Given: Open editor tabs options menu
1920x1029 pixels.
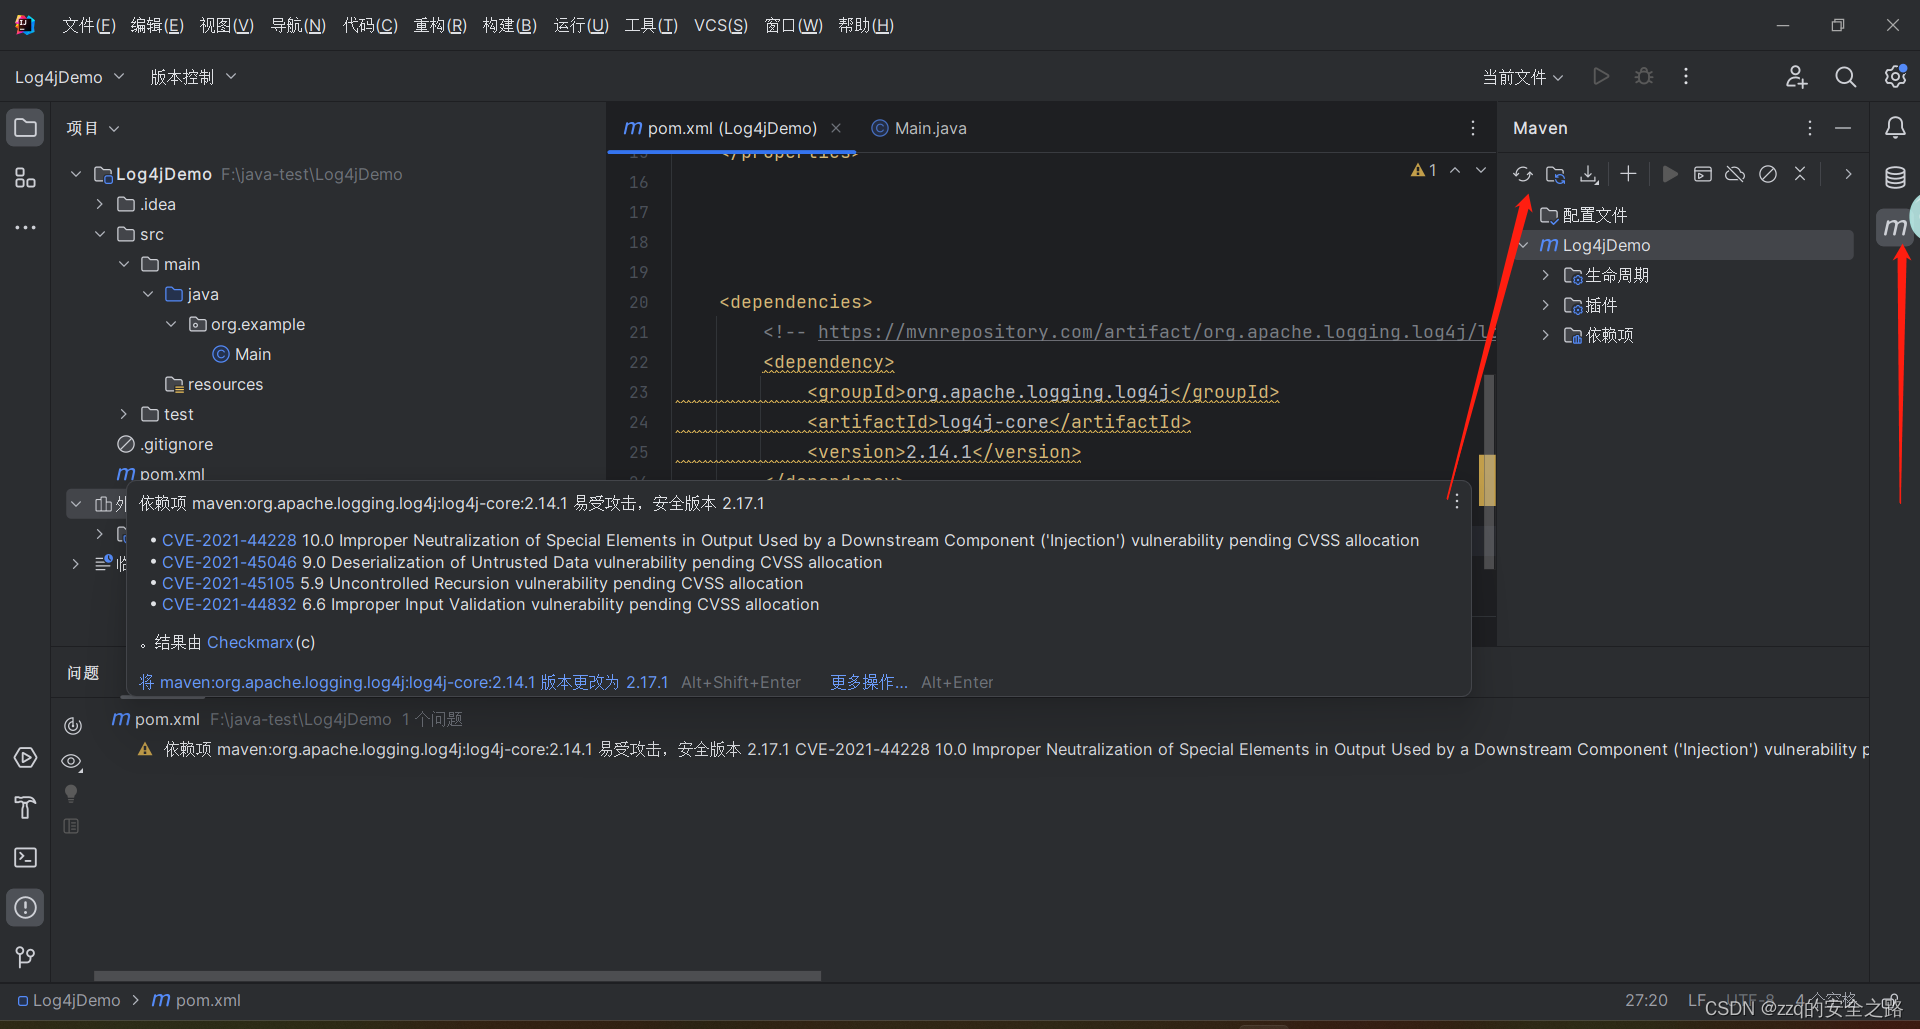Looking at the screenshot, I should click(x=1472, y=128).
